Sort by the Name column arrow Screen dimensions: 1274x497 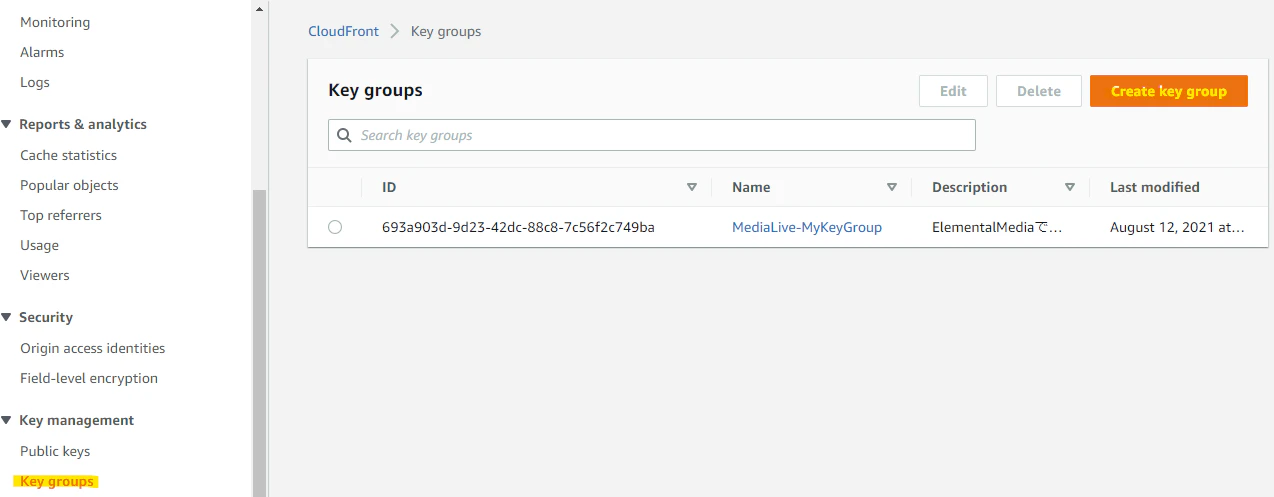pos(892,187)
